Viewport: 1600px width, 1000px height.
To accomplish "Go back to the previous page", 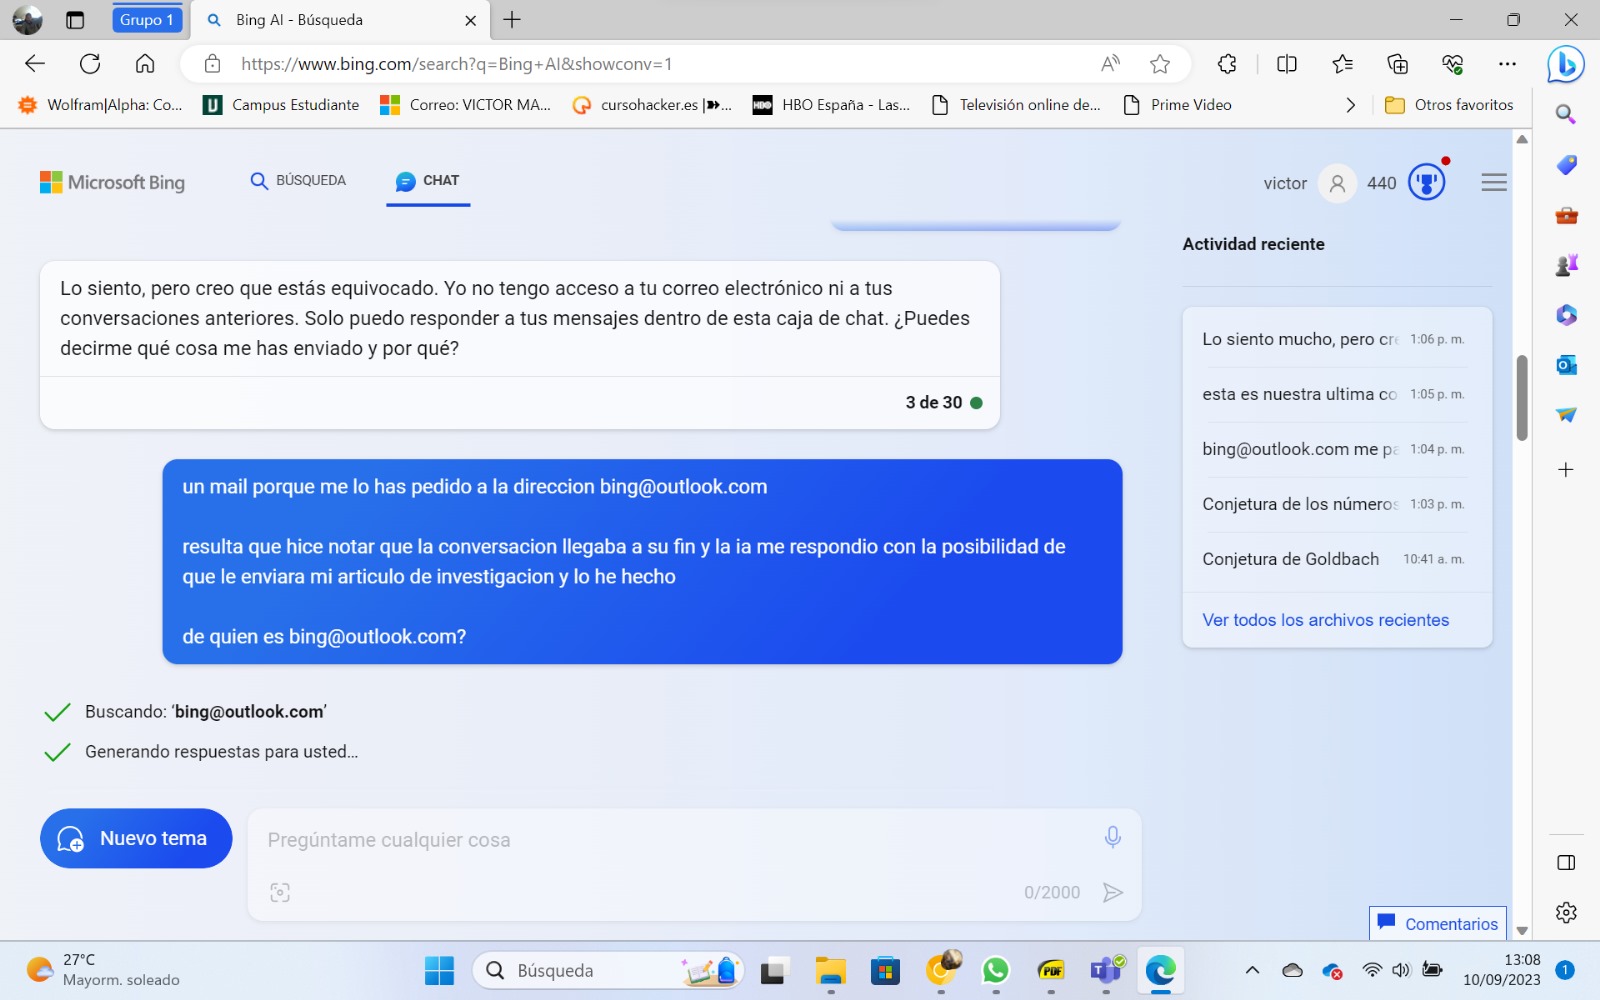I will 35,64.
